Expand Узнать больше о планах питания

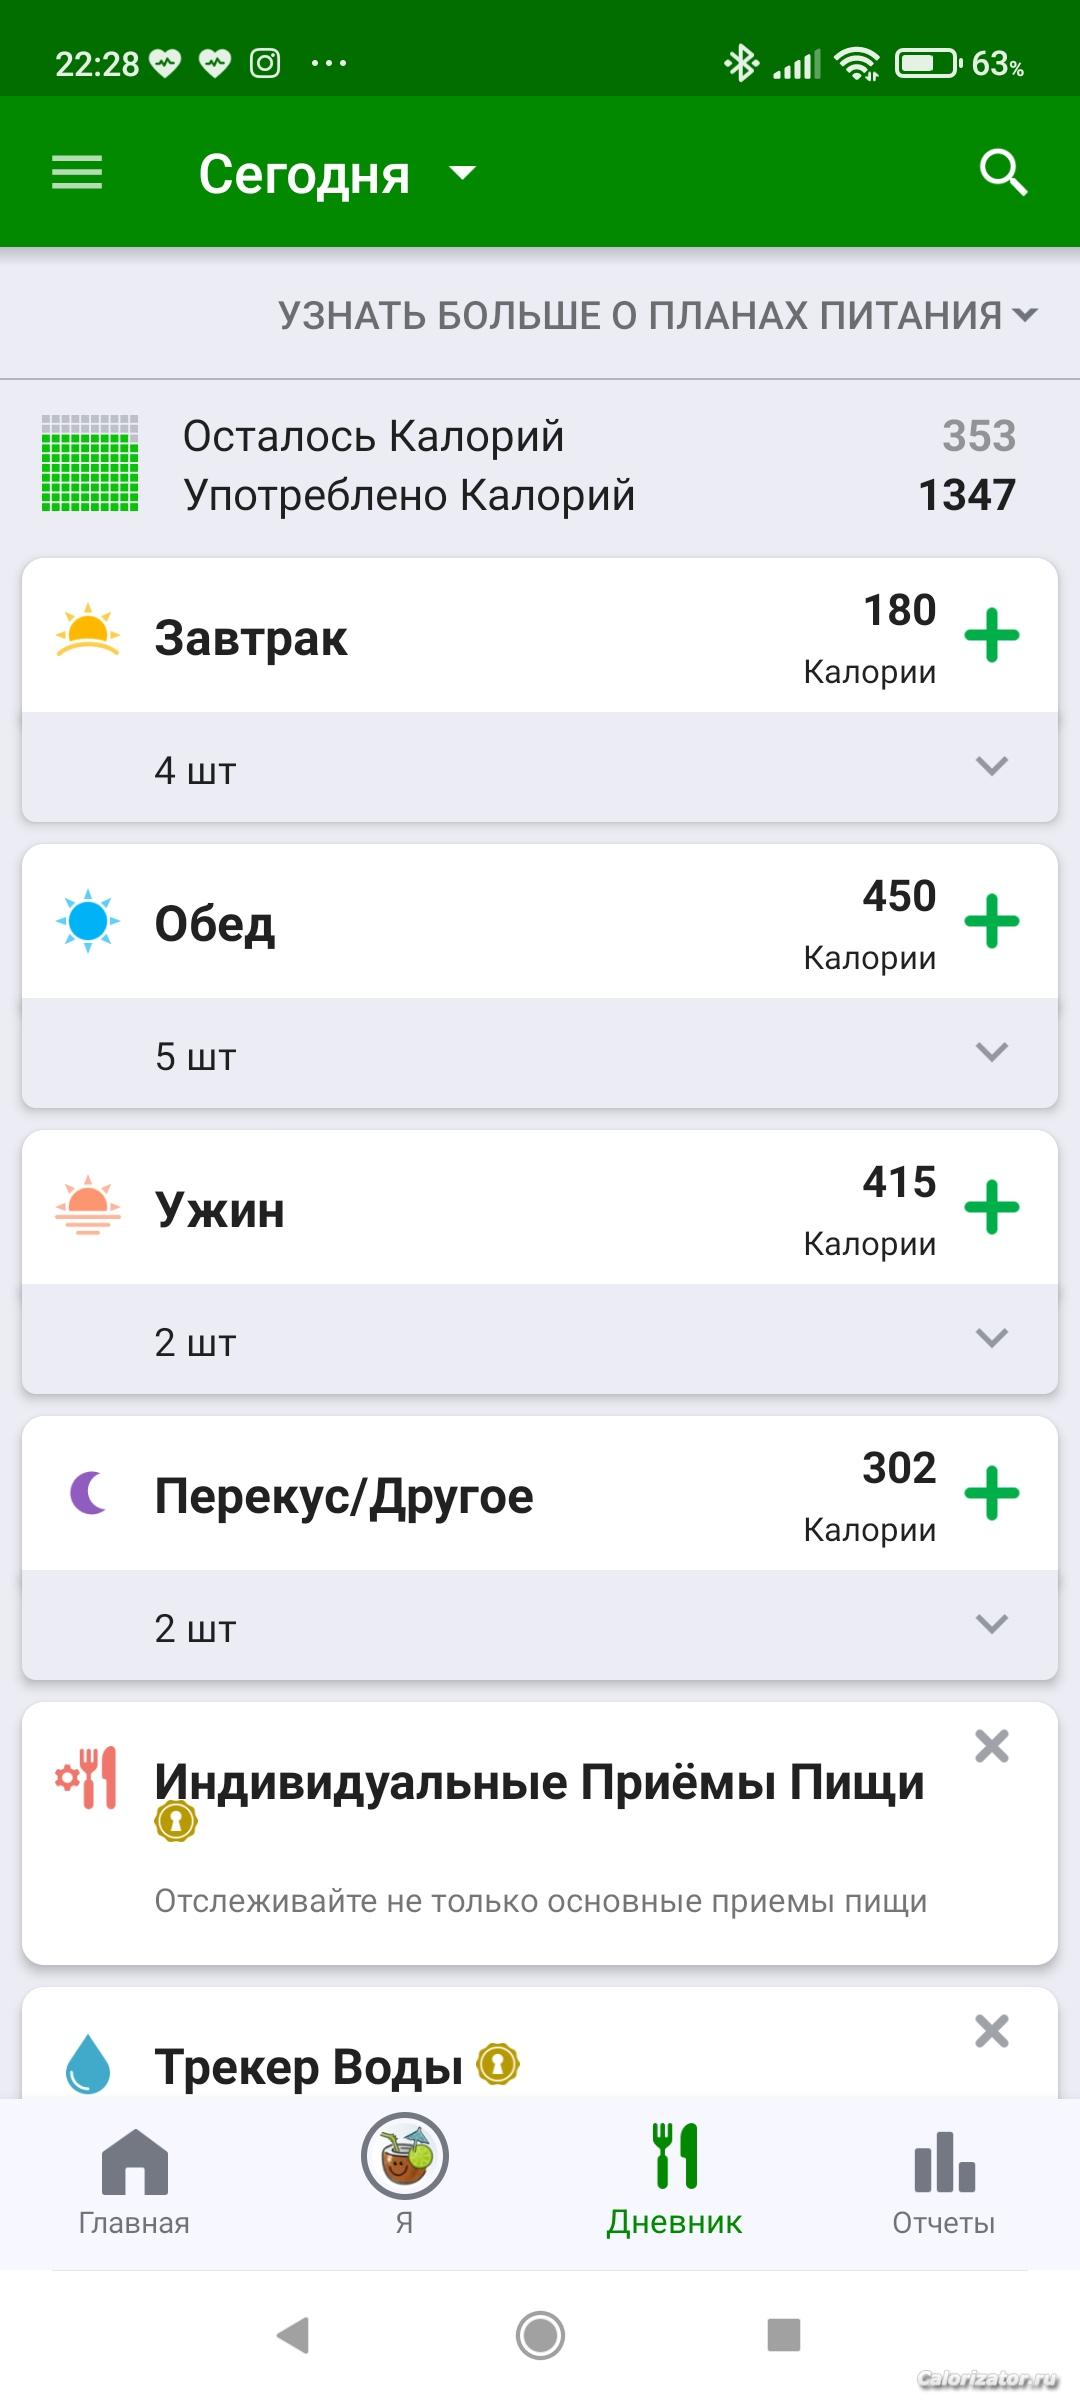[657, 316]
